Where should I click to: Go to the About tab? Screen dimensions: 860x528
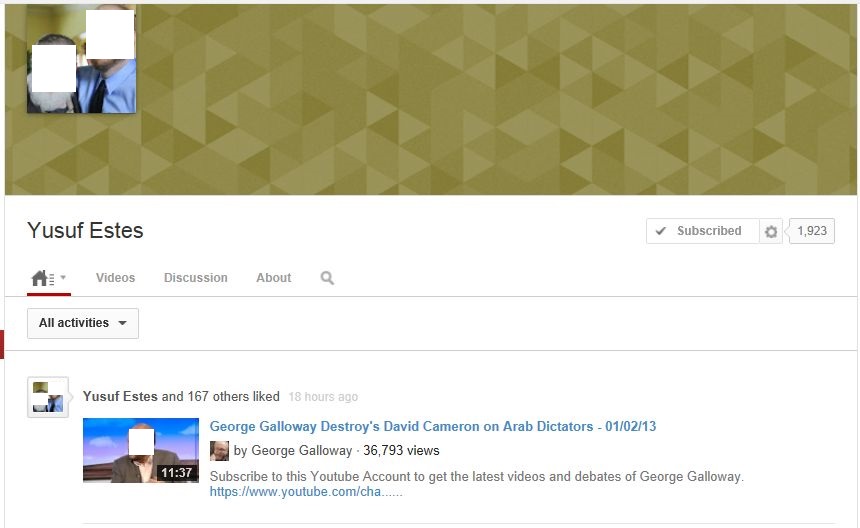pyautogui.click(x=273, y=278)
